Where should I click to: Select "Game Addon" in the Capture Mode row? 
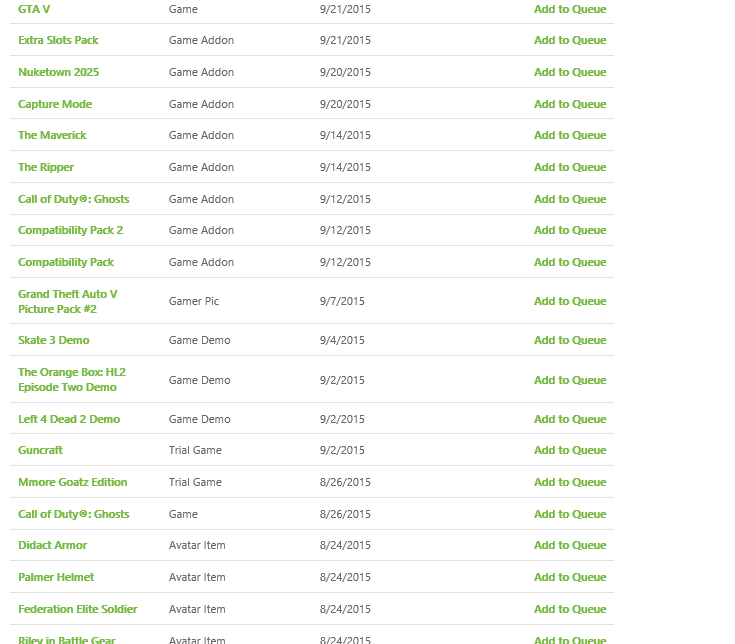coord(201,104)
